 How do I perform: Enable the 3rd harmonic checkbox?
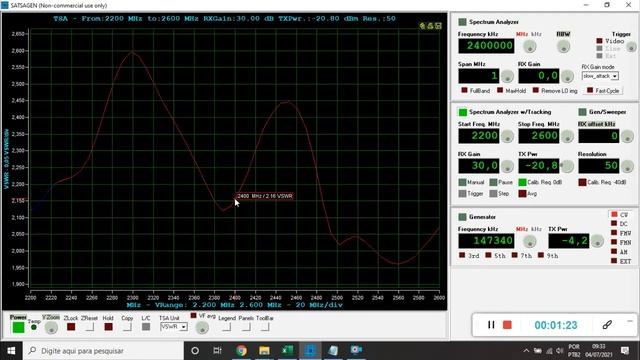click(x=462, y=255)
